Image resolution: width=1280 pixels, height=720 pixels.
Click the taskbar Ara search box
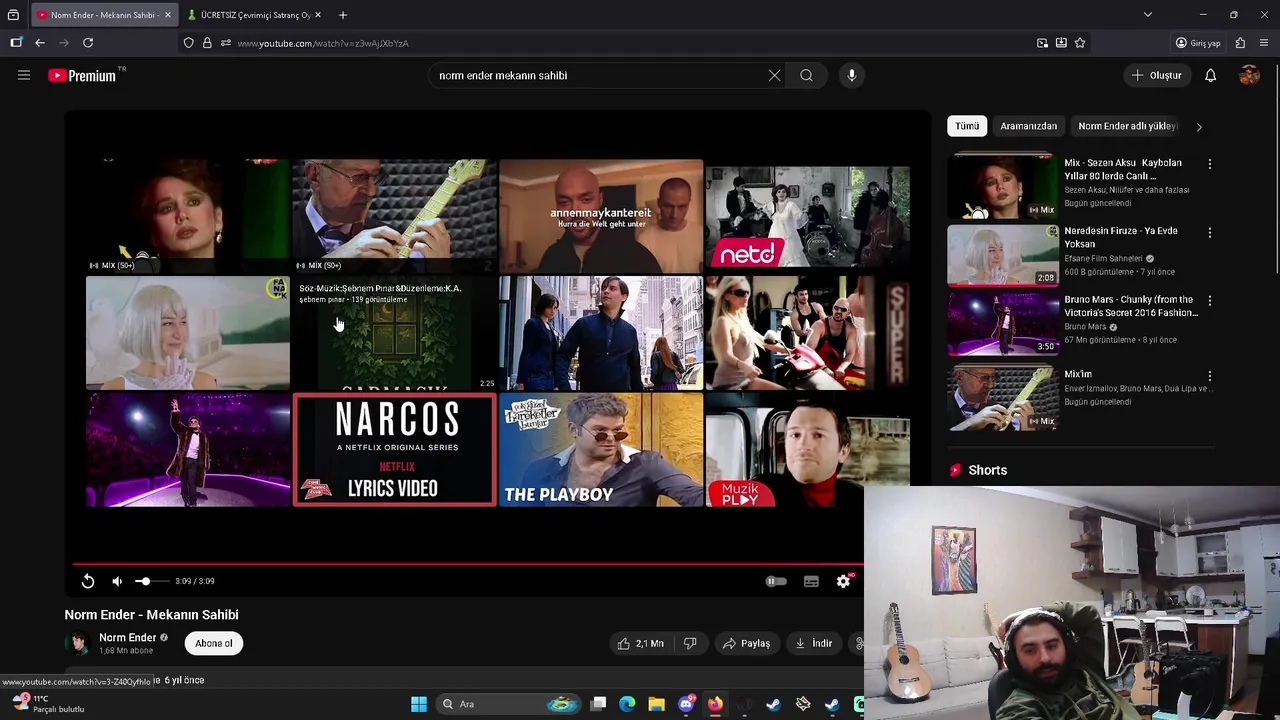coord(511,704)
